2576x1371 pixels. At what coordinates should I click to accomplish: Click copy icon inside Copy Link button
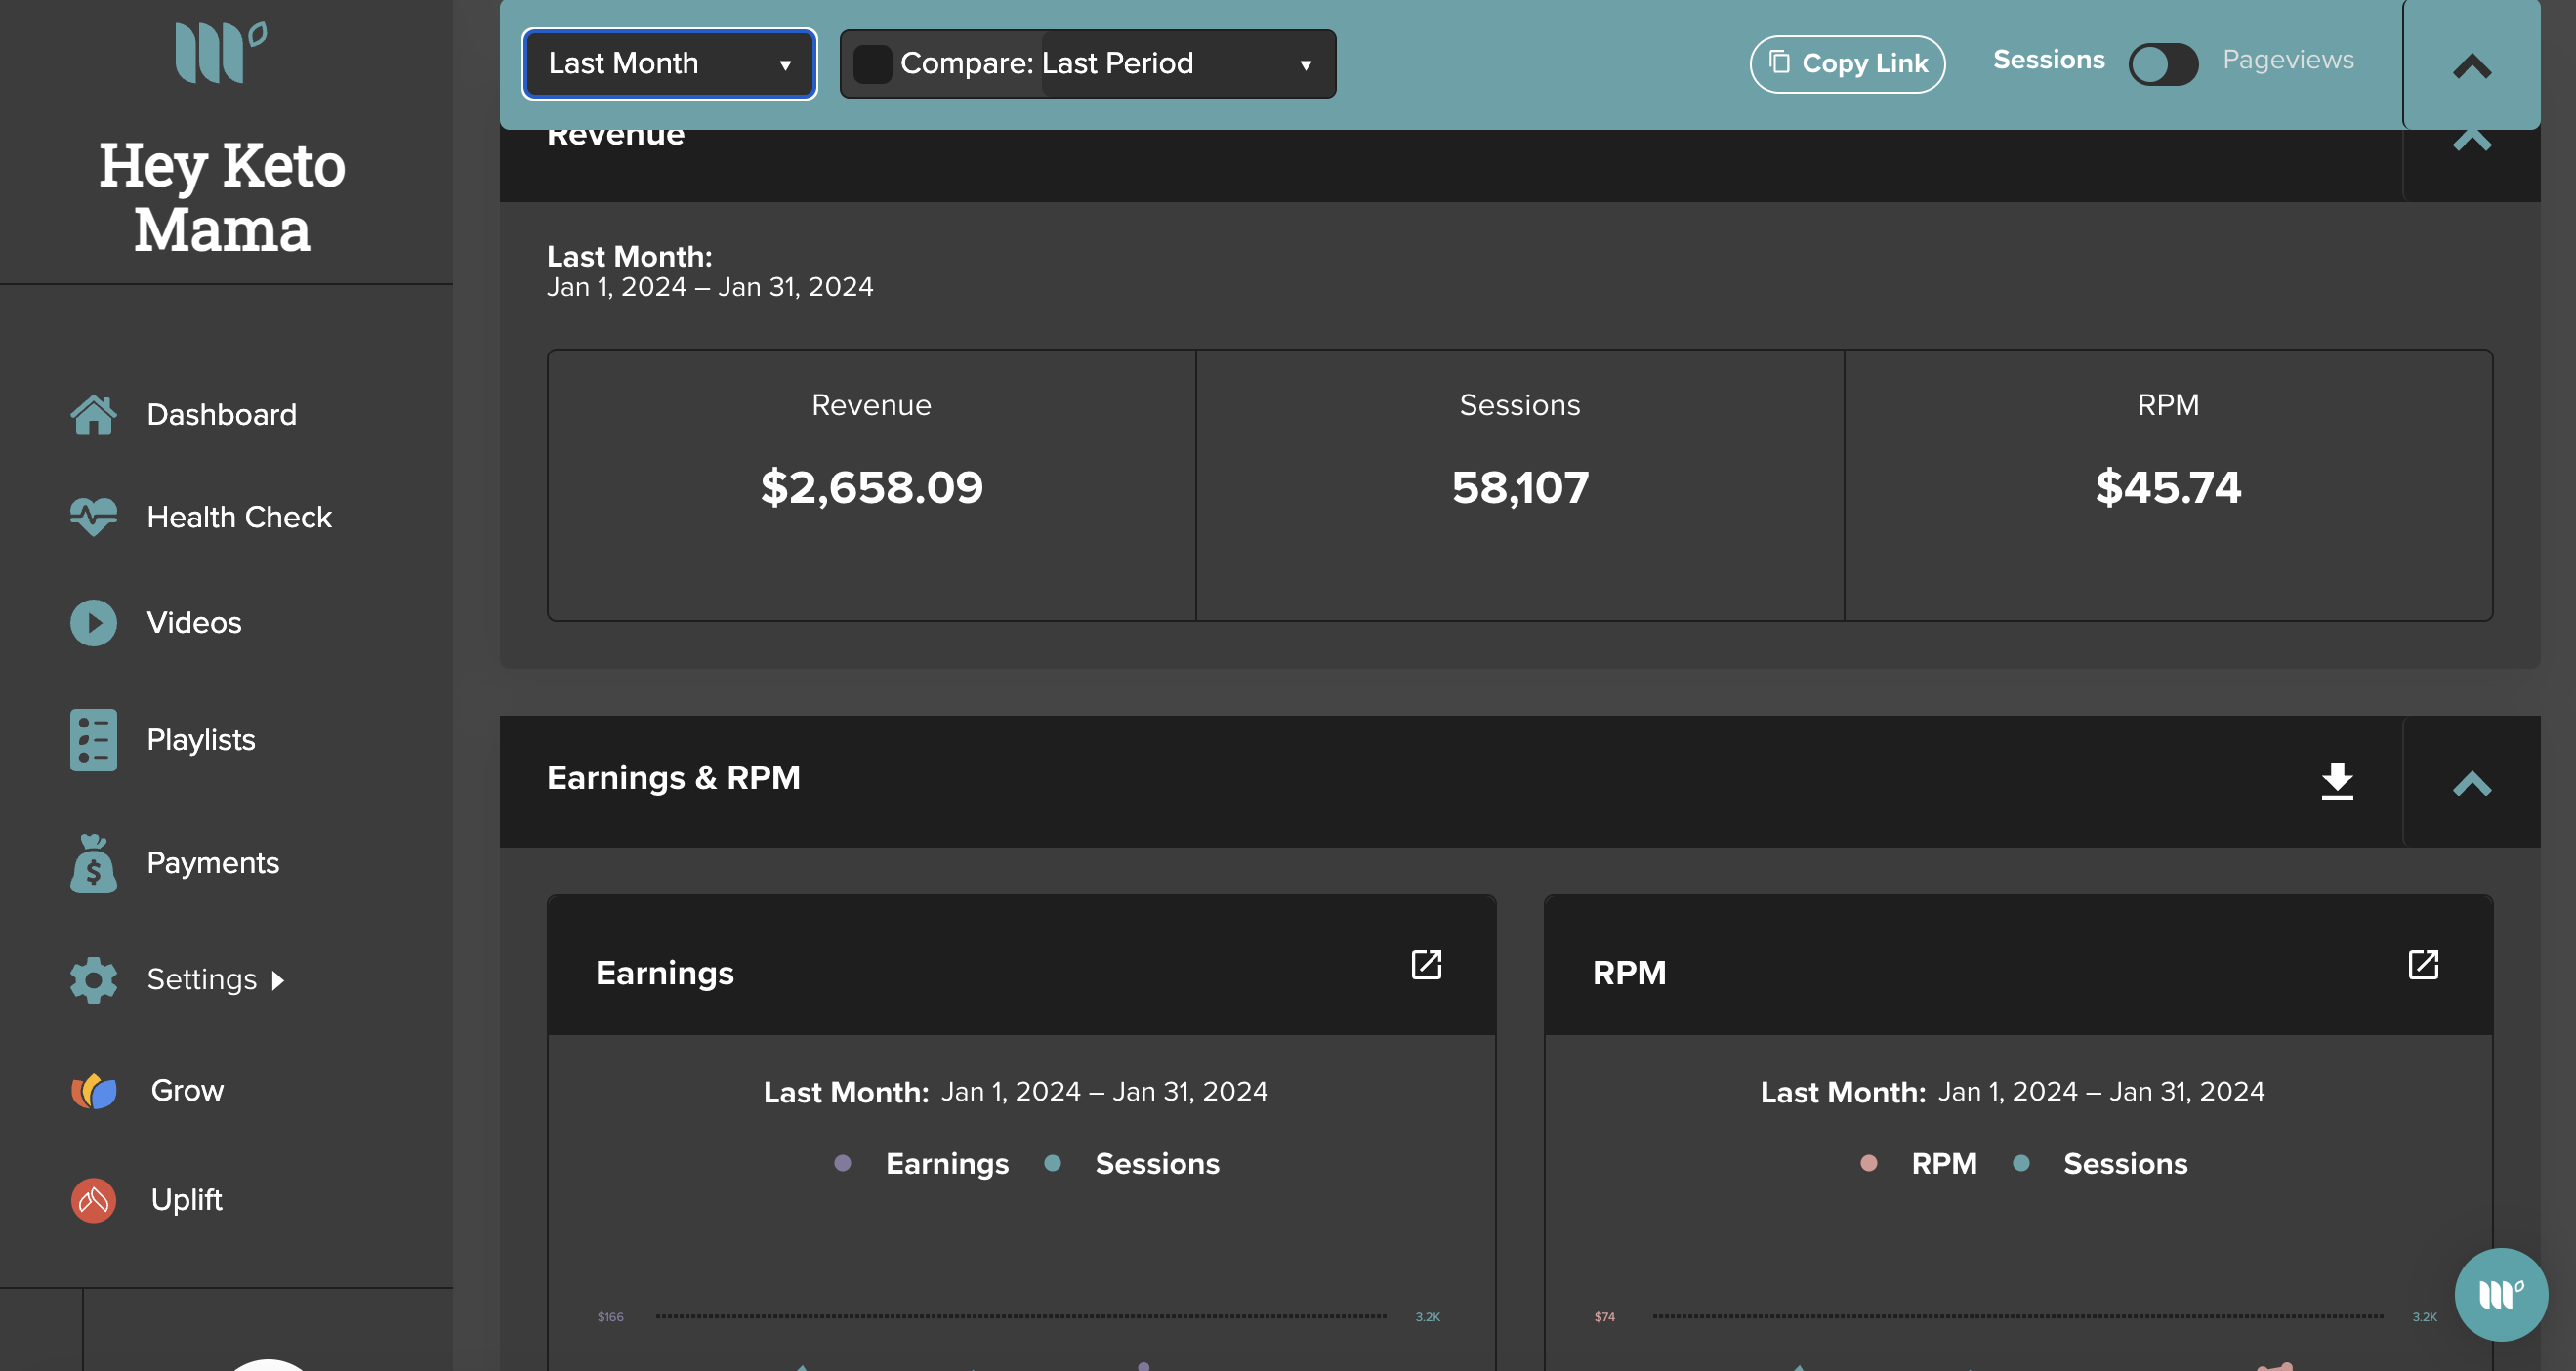click(1779, 63)
